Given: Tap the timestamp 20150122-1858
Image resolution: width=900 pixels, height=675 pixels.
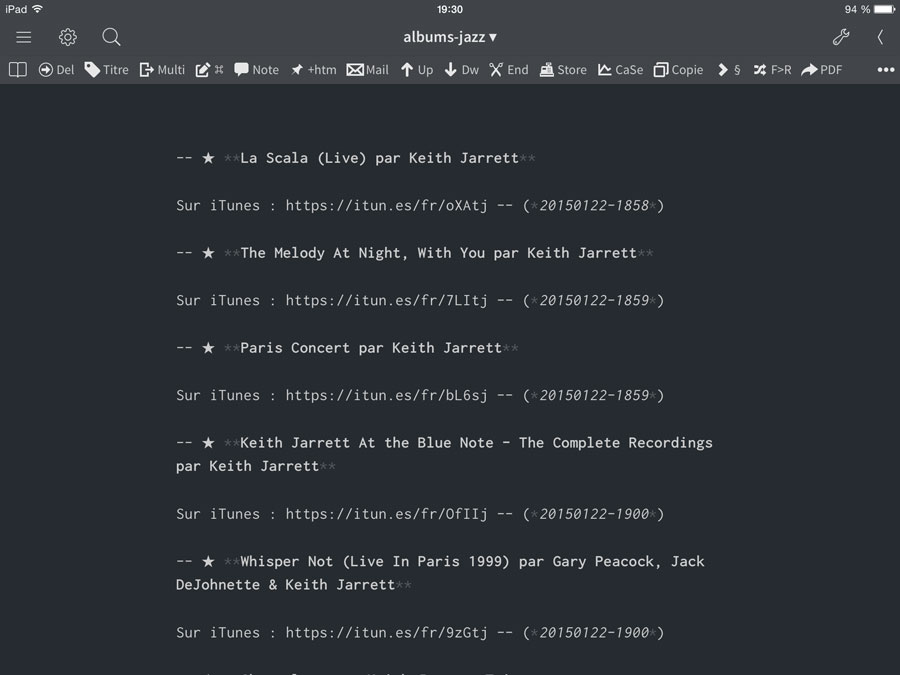Looking at the screenshot, I should (x=594, y=205).
